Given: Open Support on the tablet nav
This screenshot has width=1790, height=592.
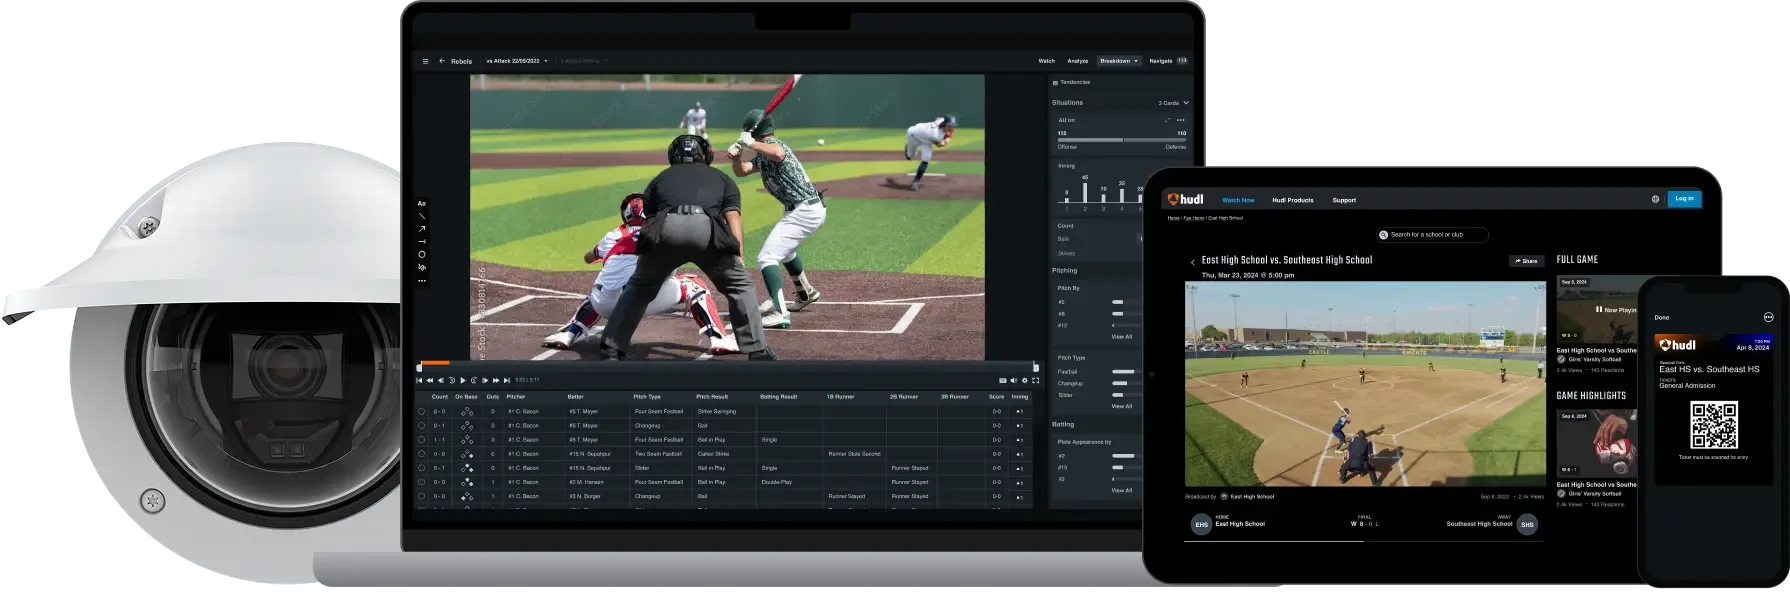Looking at the screenshot, I should pyautogui.click(x=1344, y=200).
